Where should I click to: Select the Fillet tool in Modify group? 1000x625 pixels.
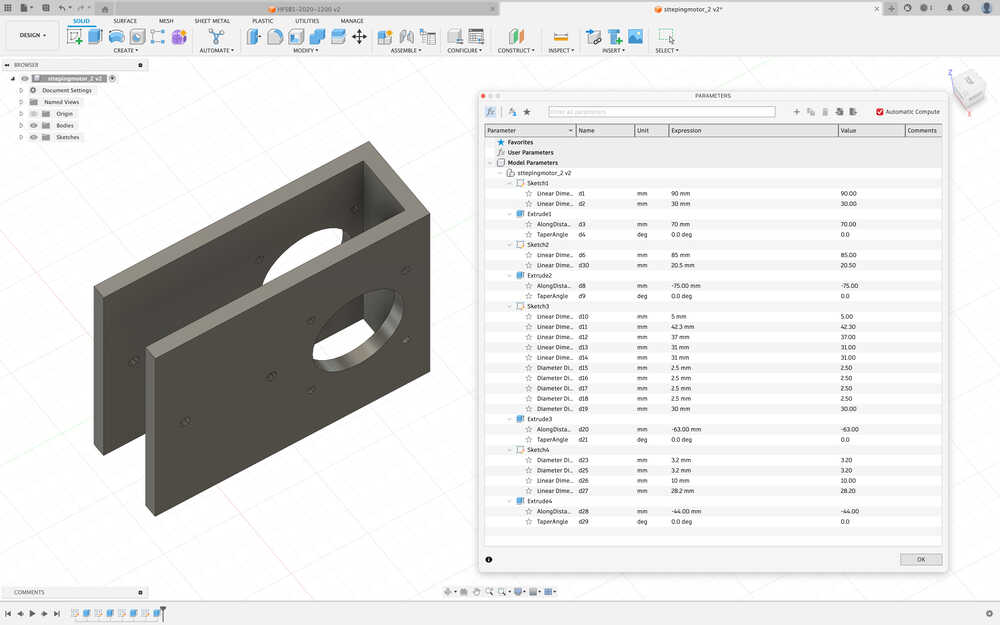tap(275, 36)
